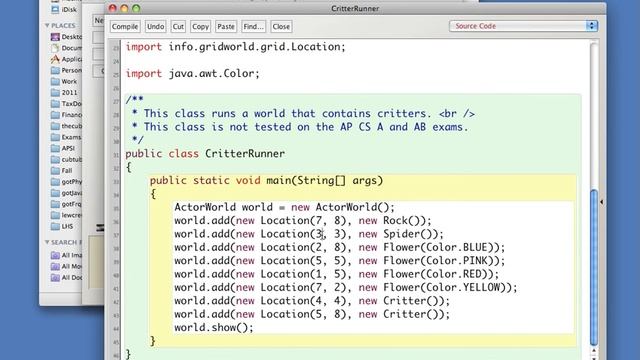This screenshot has width=640, height=360.
Task: Click the green zoom button of CritterRunner
Action: (x=136, y=8)
